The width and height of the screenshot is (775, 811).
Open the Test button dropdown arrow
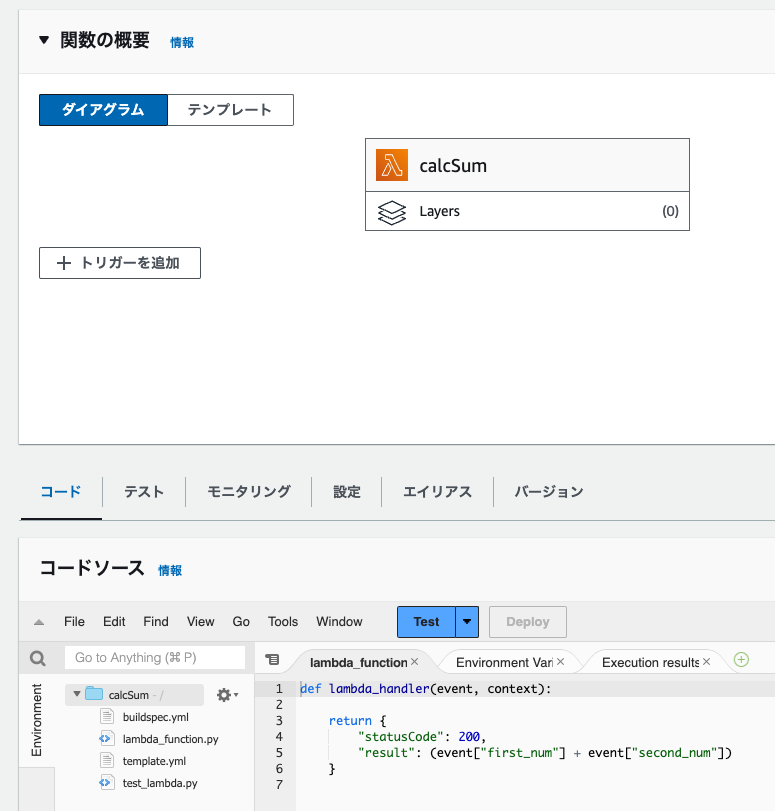(x=467, y=622)
